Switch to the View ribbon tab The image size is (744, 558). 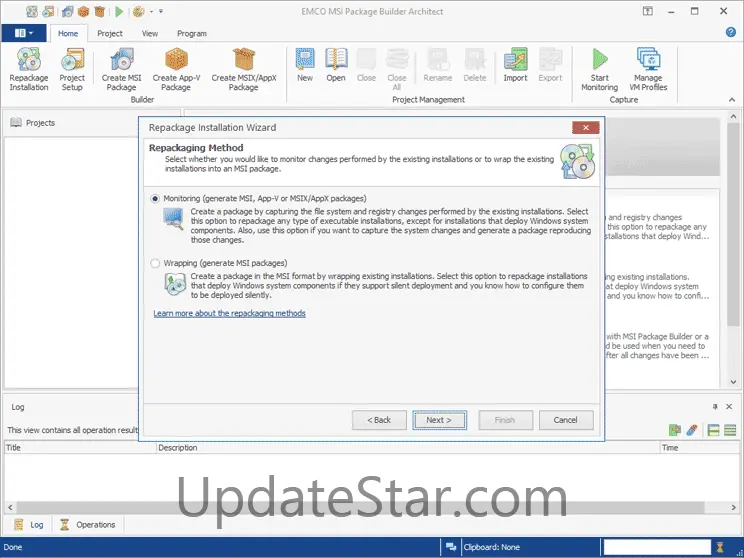pos(150,34)
